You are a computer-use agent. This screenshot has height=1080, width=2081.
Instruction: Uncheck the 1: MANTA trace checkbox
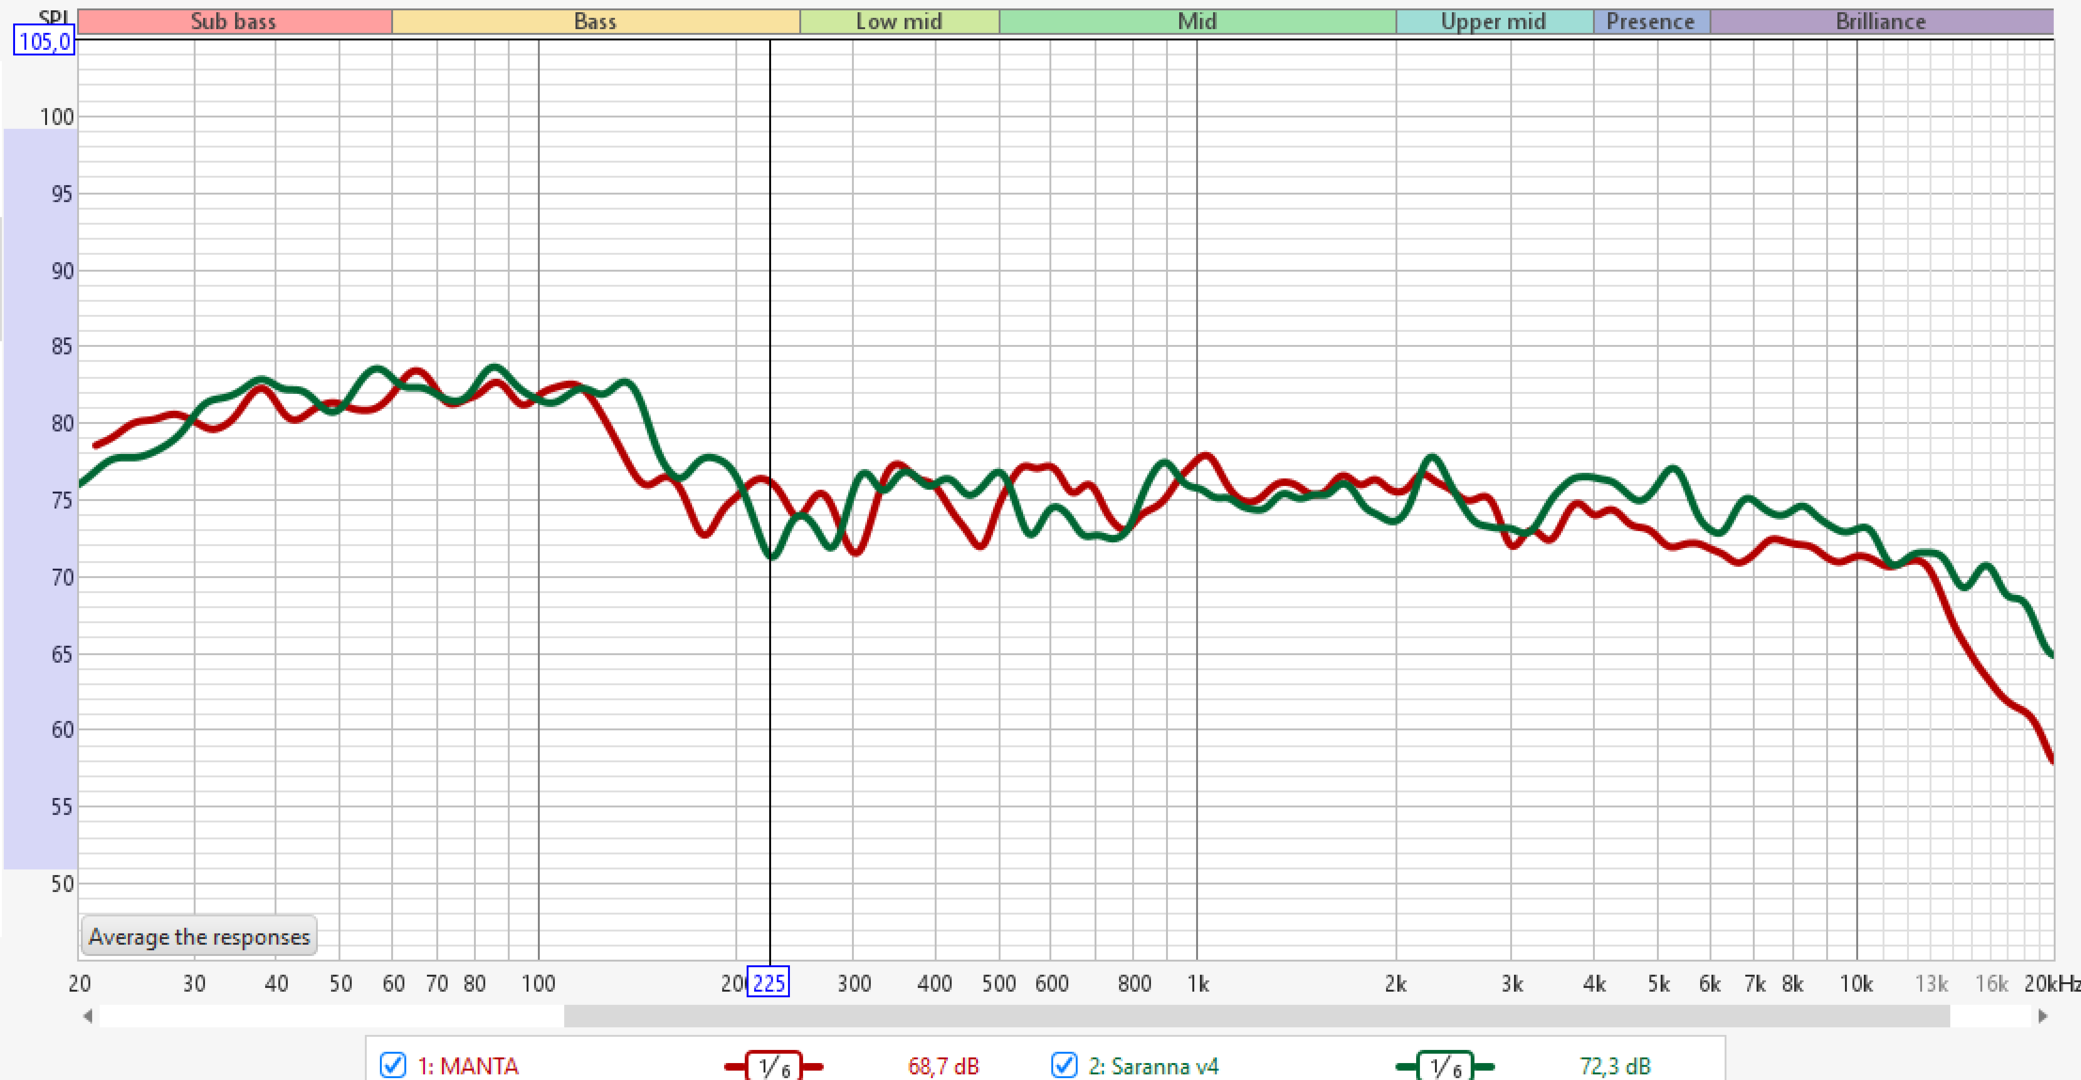point(393,1065)
